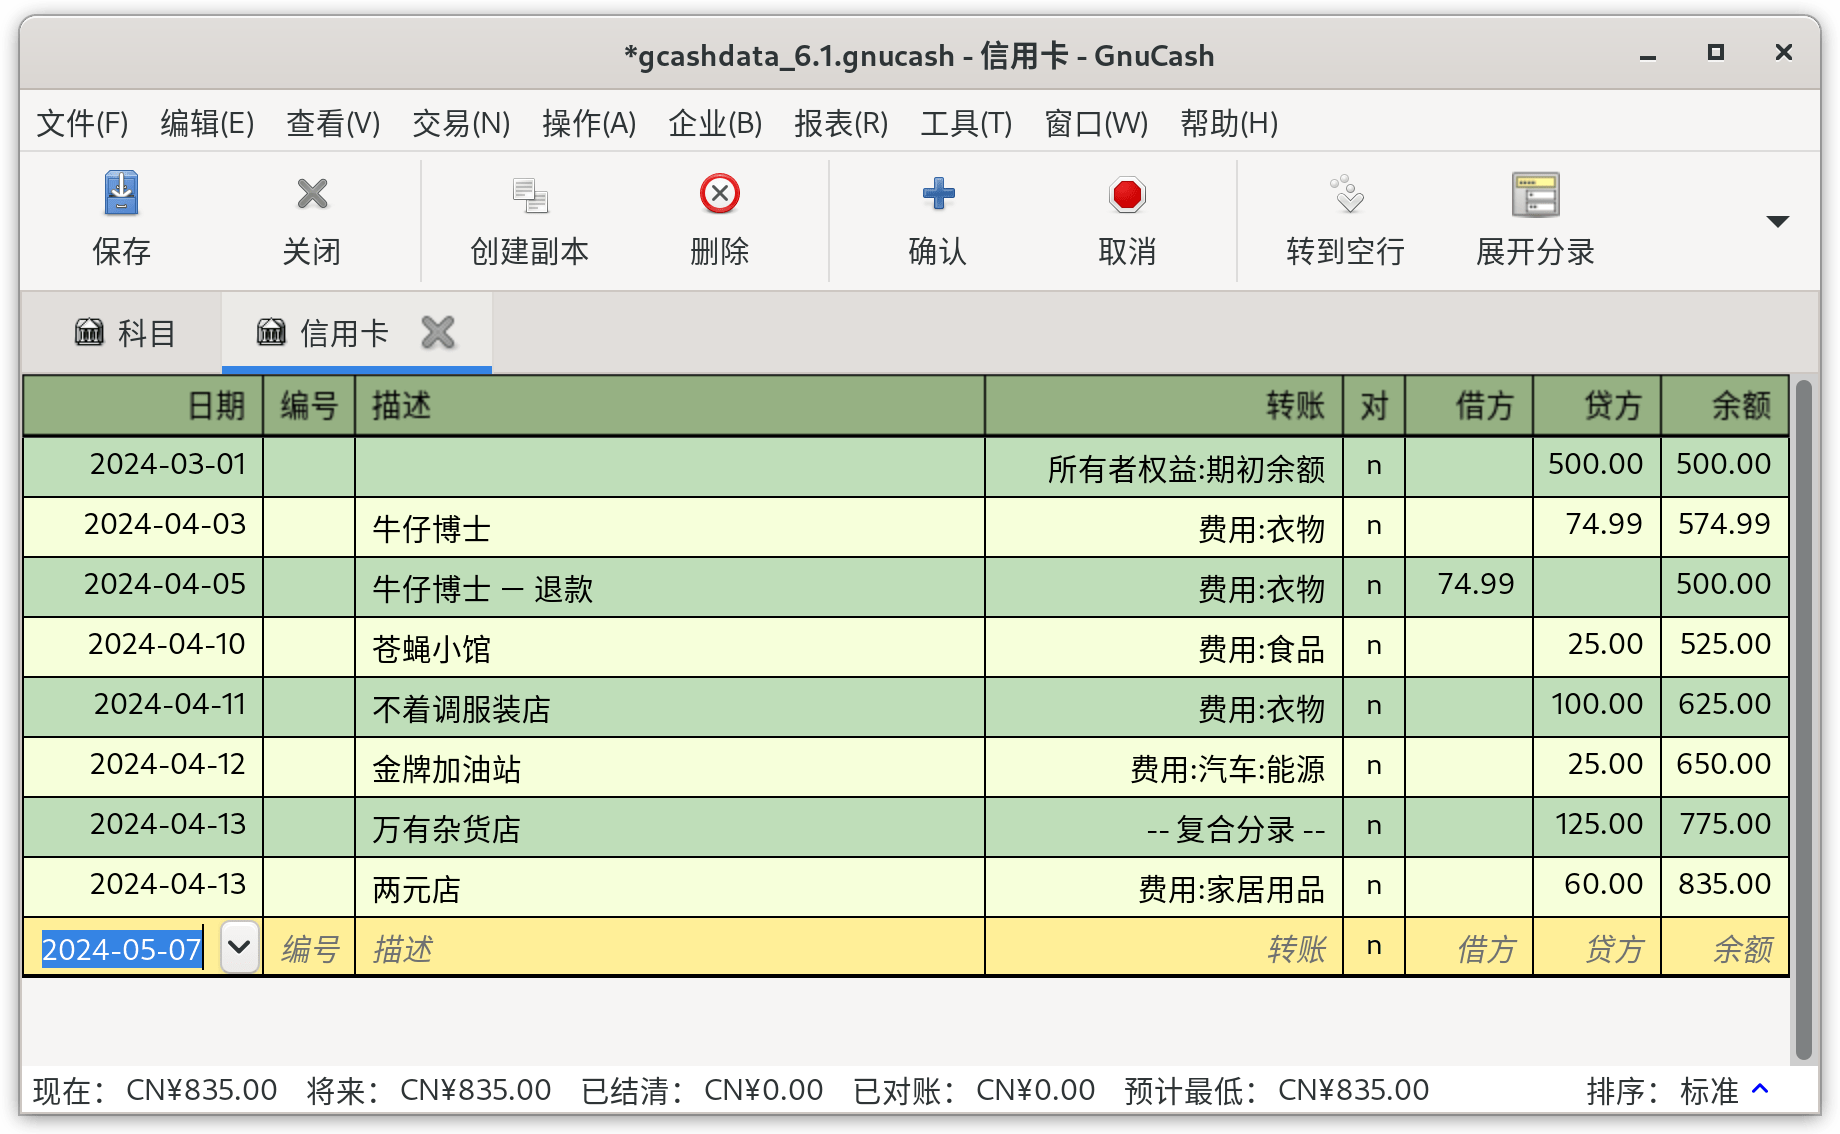Select the 两元店 description cell

click(x=670, y=887)
